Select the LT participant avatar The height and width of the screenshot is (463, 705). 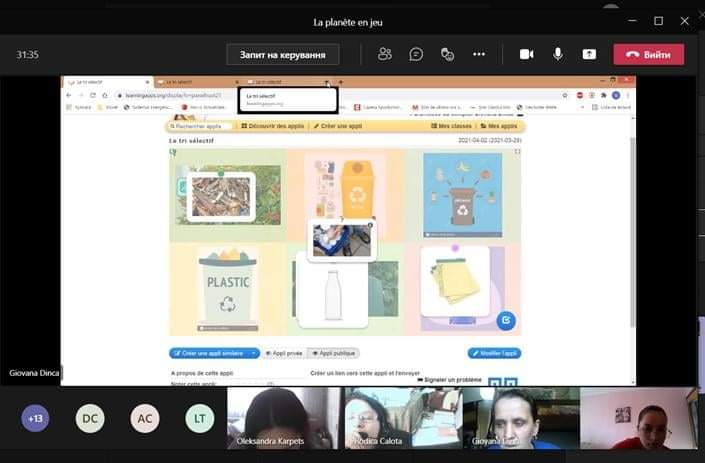[200, 418]
